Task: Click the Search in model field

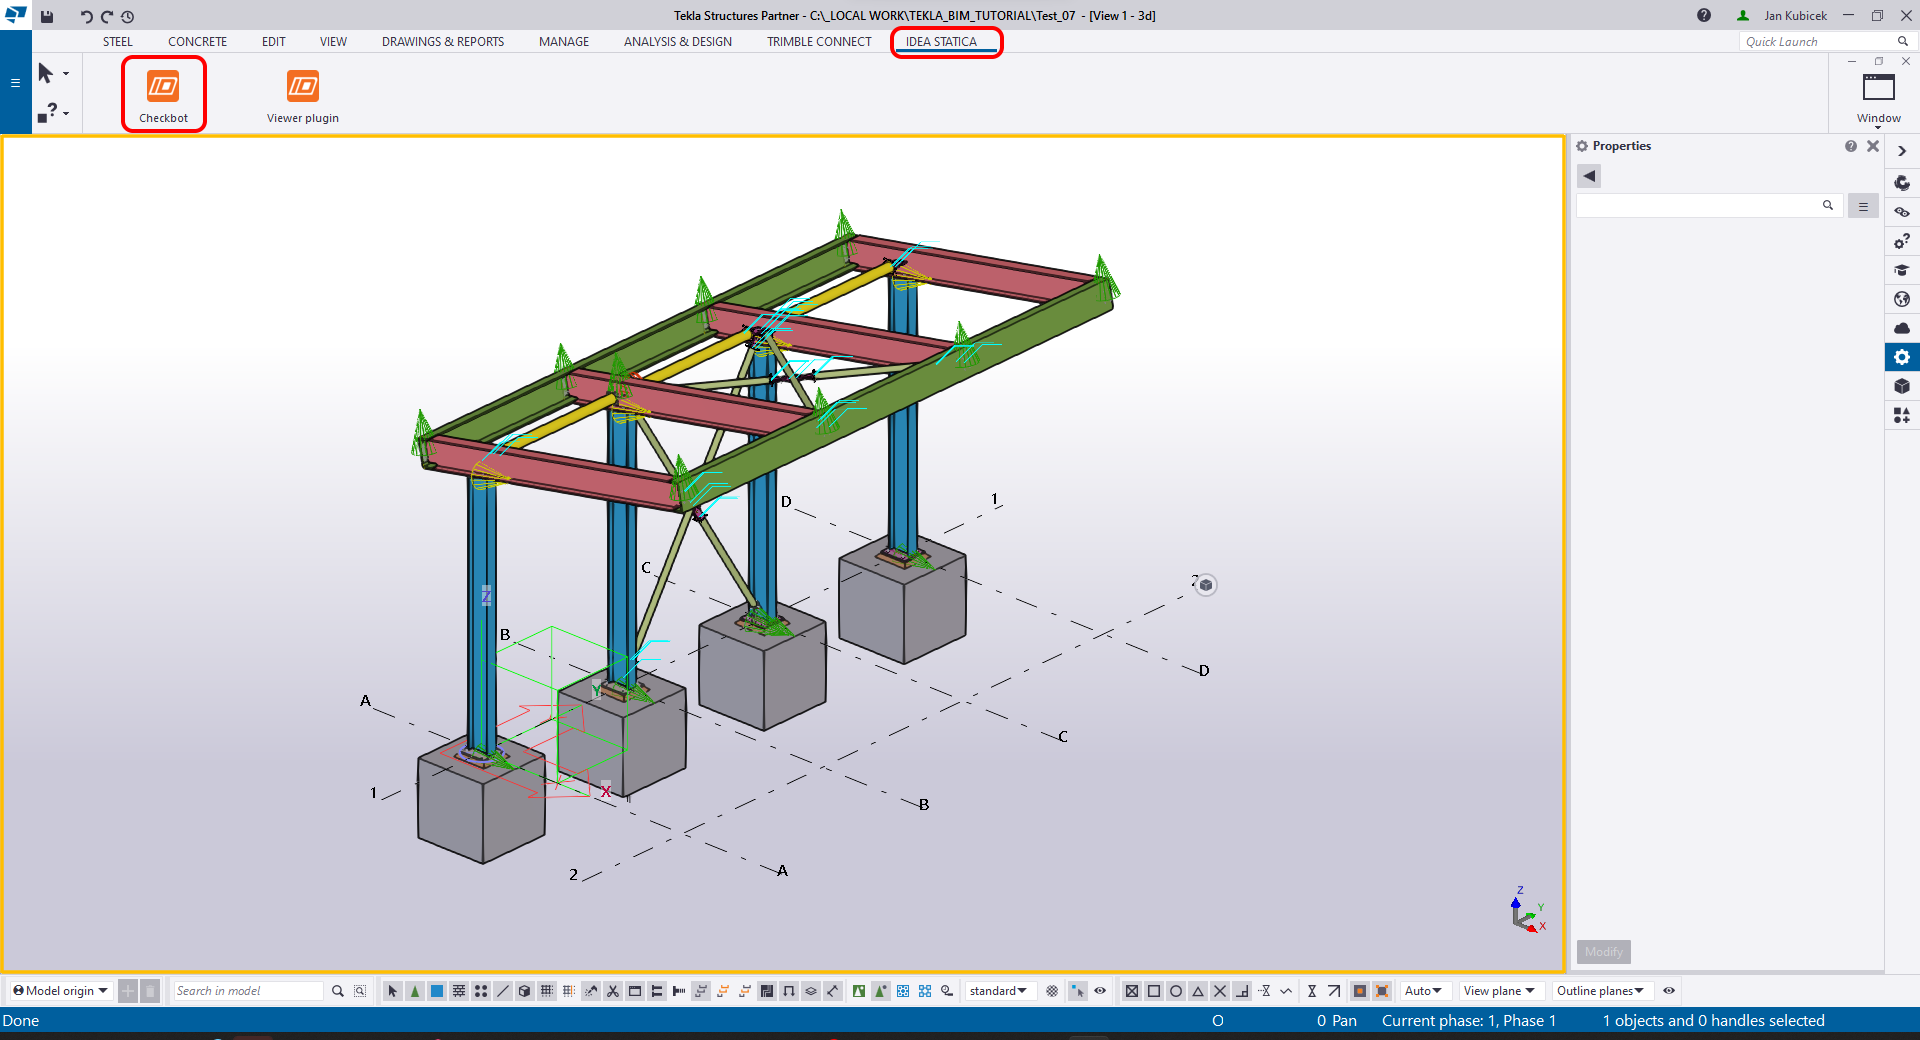Action: pos(247,991)
